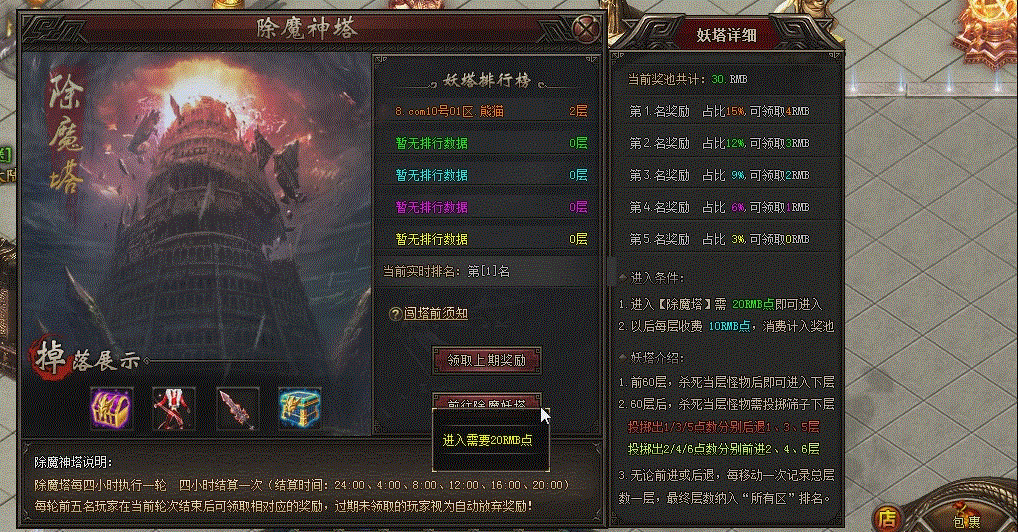Click the purple treasure chest drop item
The width and height of the screenshot is (1018, 532).
coord(112,409)
